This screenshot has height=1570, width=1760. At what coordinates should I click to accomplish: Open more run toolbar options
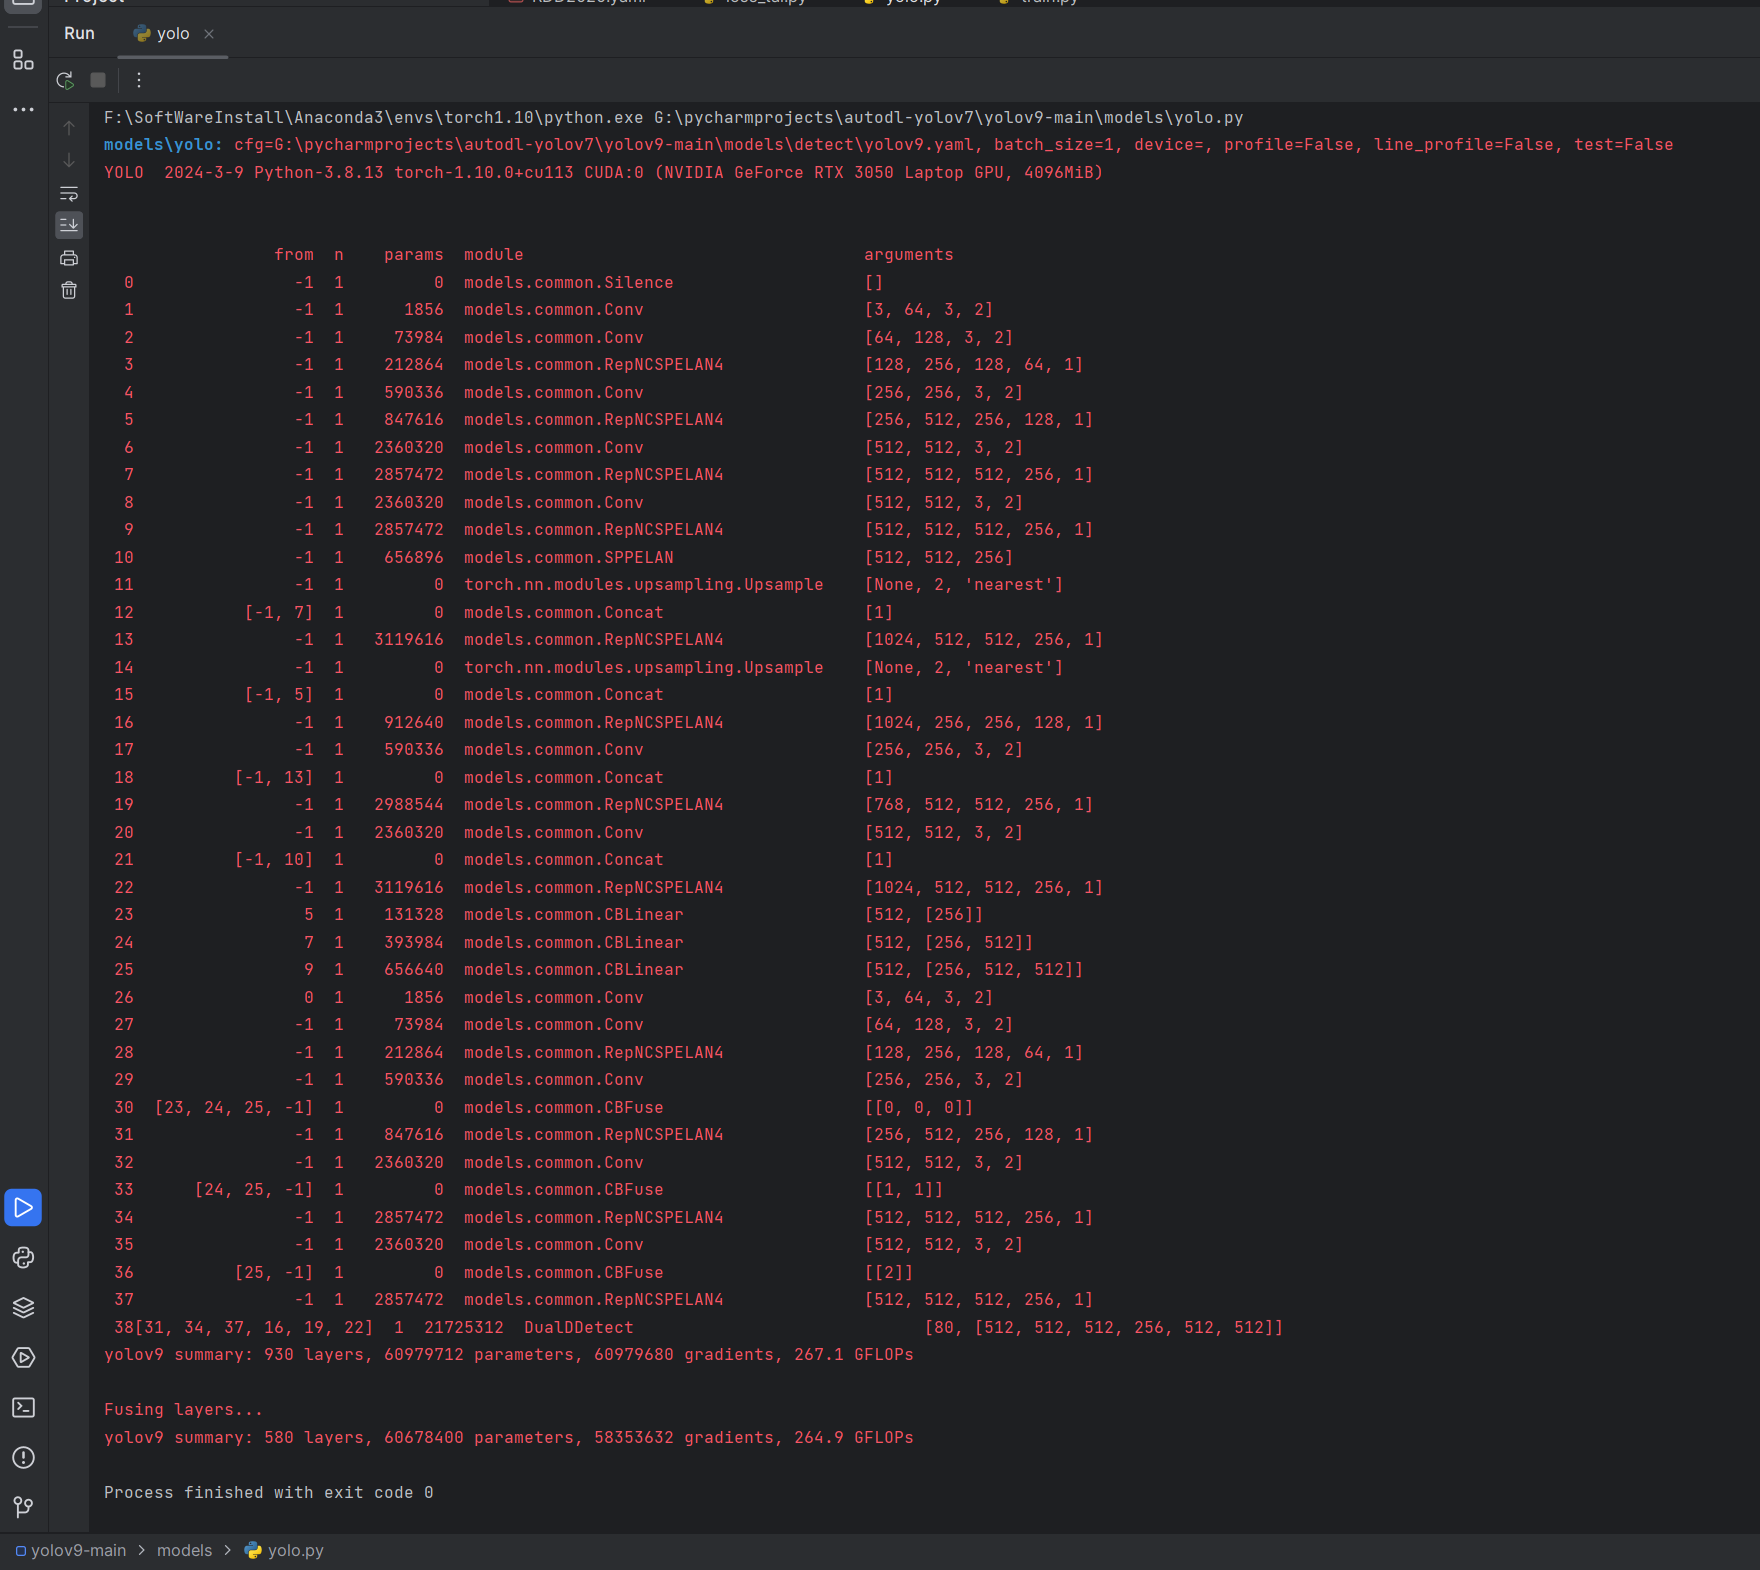(x=139, y=80)
